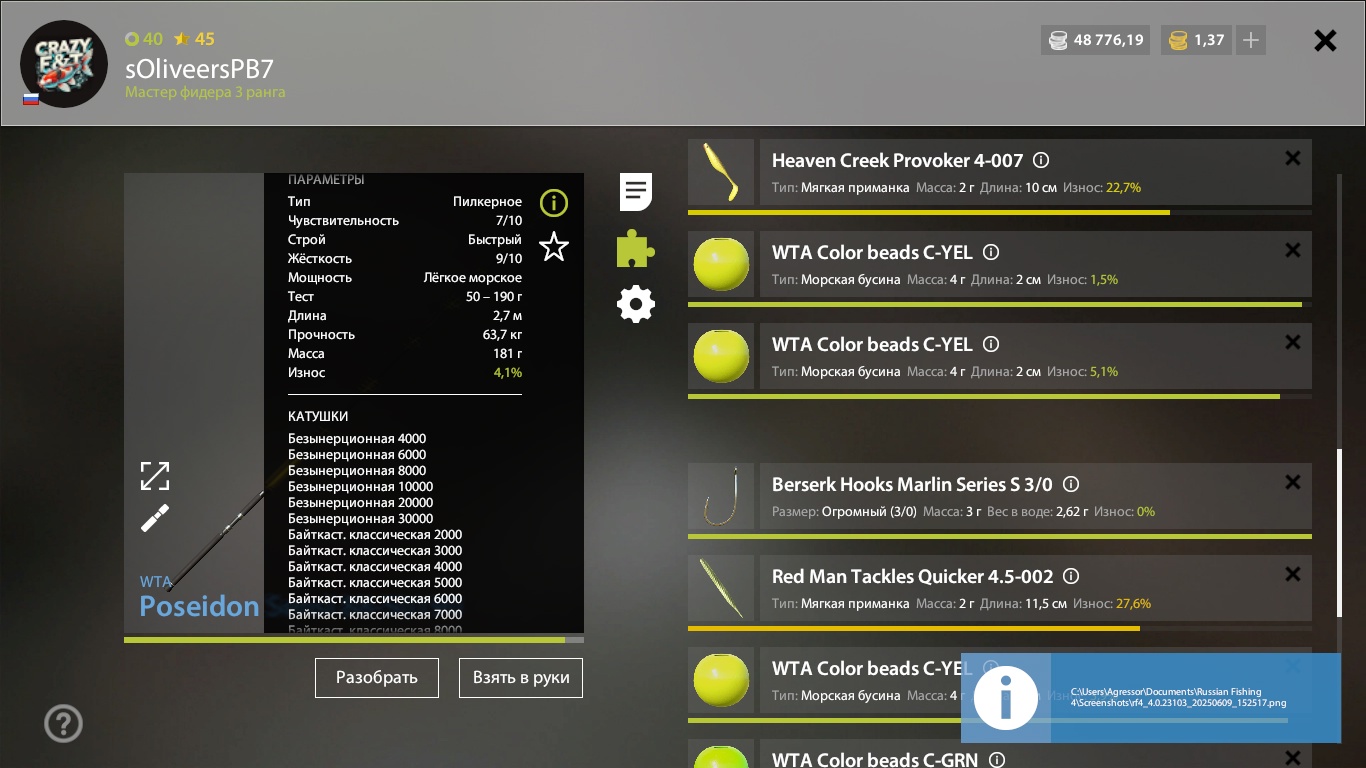Click rank text Мастер фидера 3 ранга
The height and width of the screenshot is (768, 1366).
point(205,92)
